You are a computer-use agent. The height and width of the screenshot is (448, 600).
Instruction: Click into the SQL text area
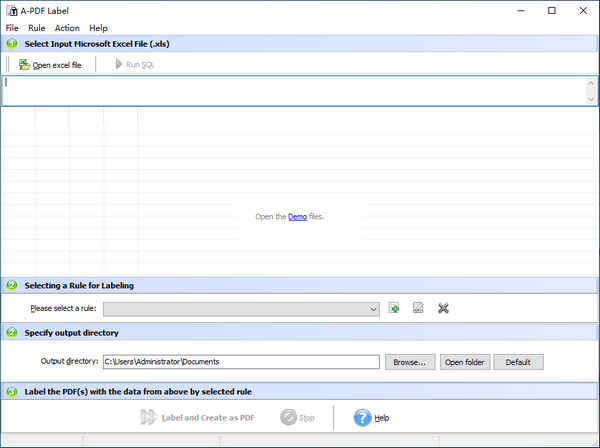(x=294, y=91)
